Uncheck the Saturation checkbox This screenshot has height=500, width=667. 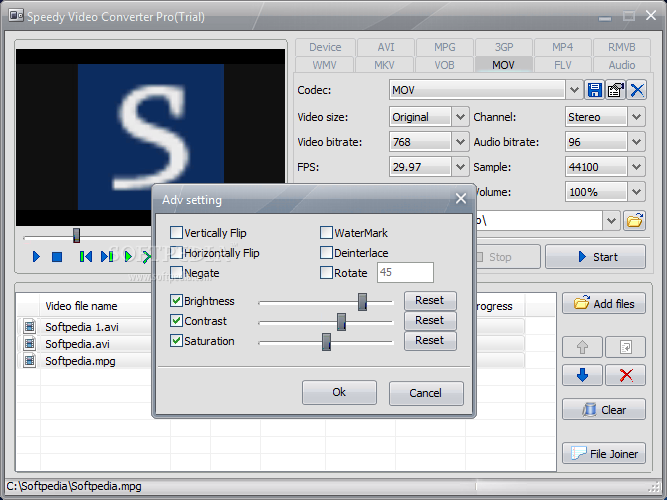176,340
